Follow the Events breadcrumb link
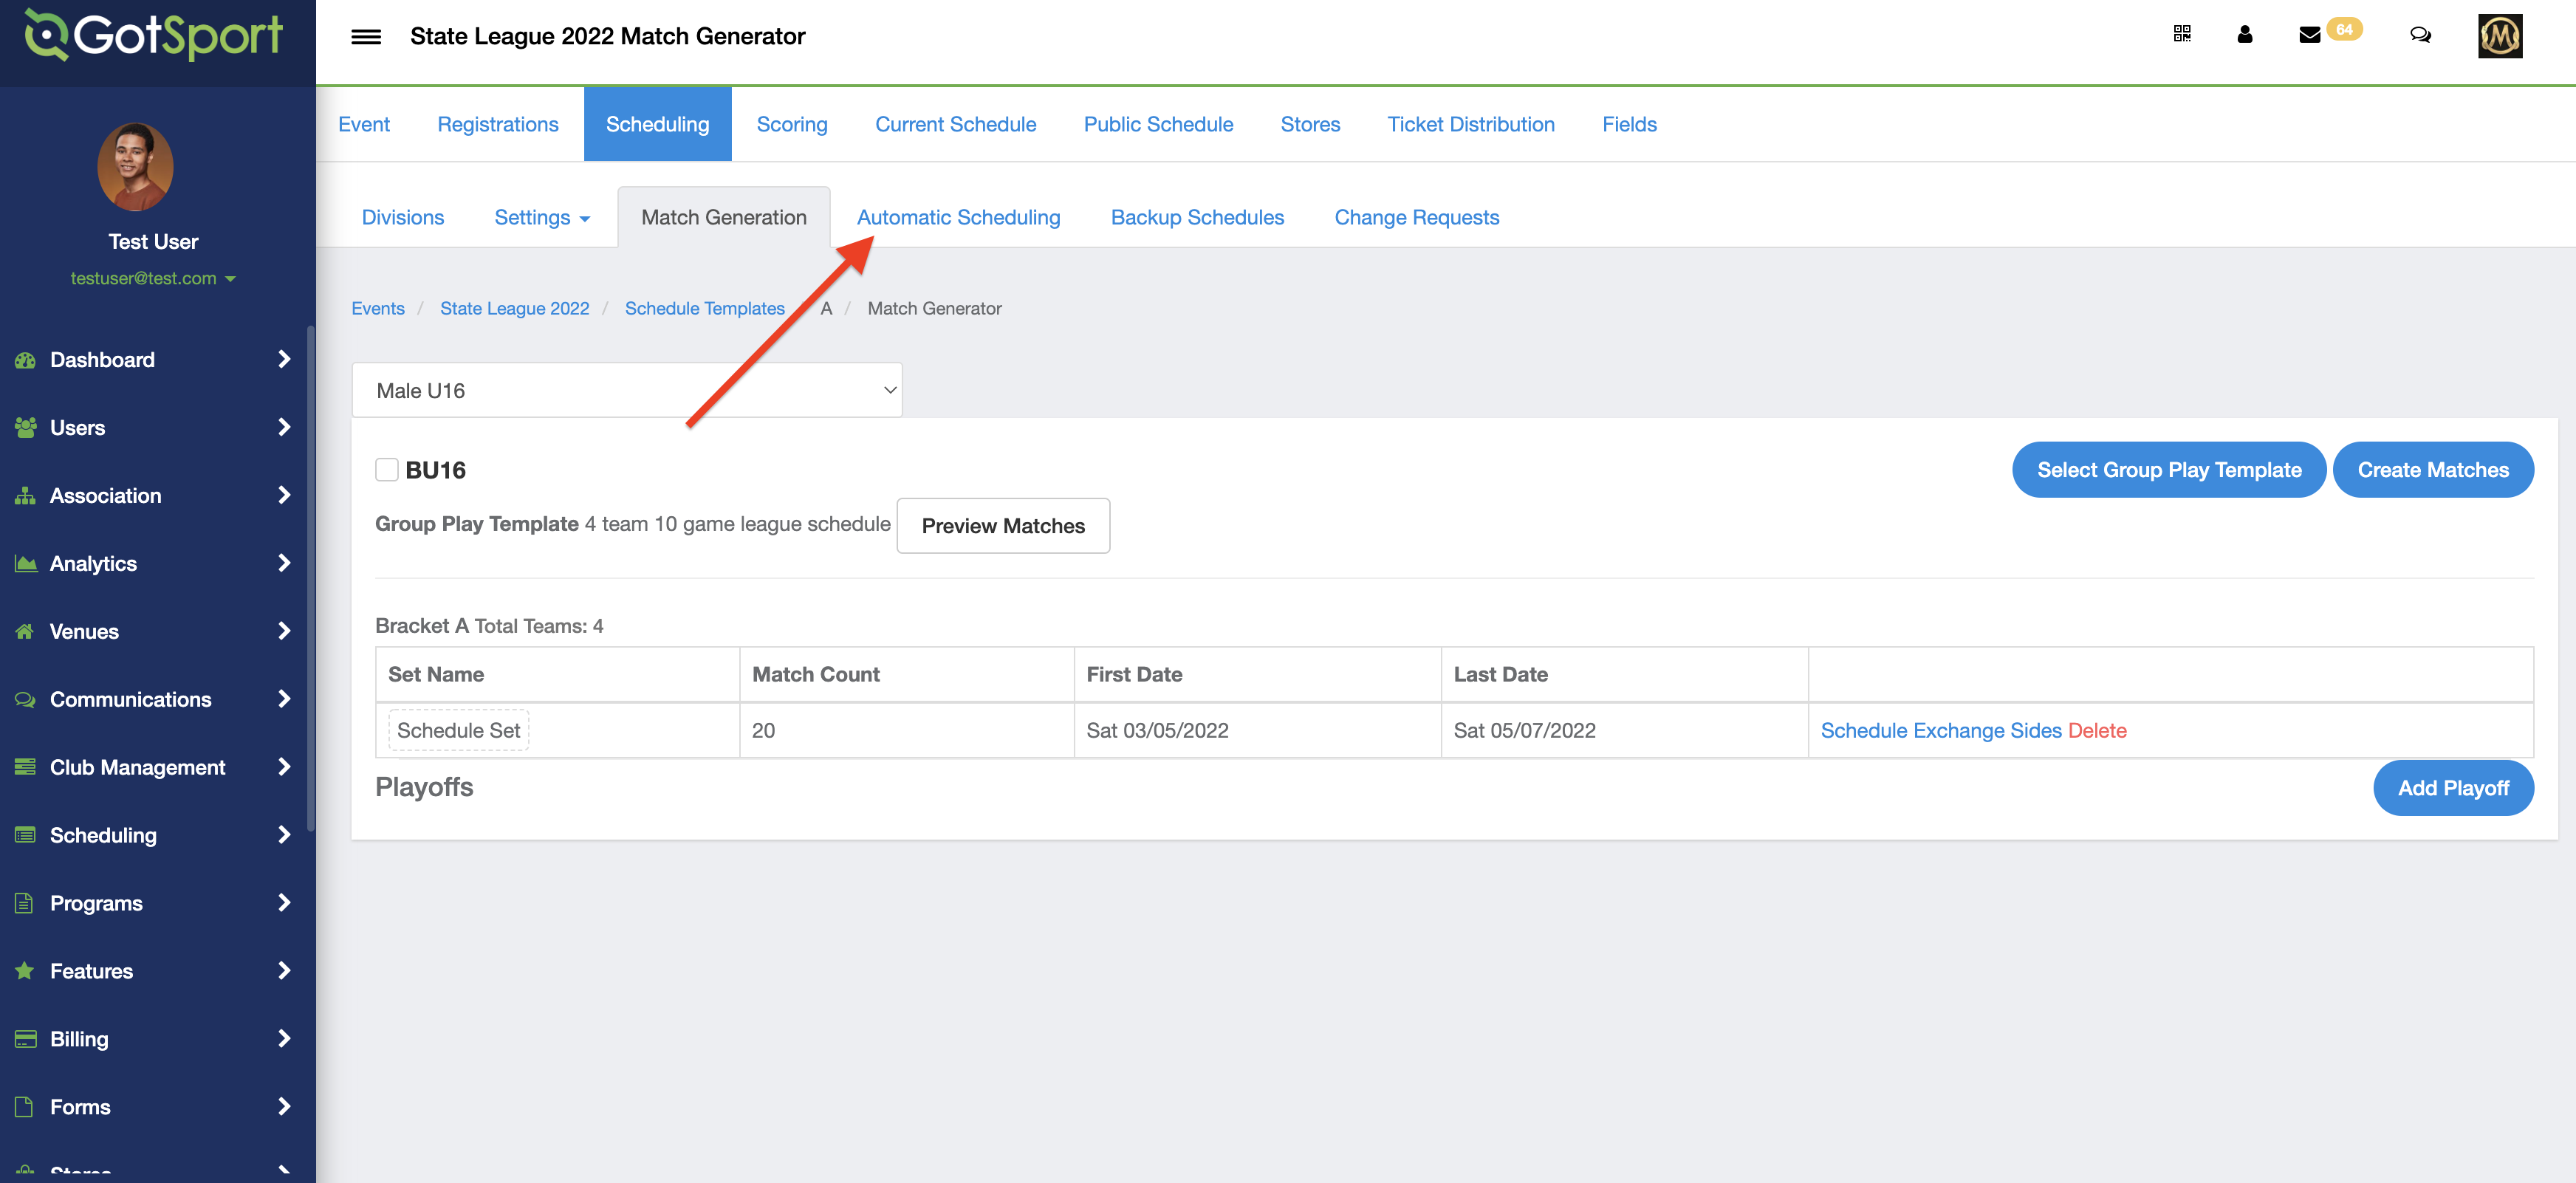The width and height of the screenshot is (2576, 1183). coord(378,308)
